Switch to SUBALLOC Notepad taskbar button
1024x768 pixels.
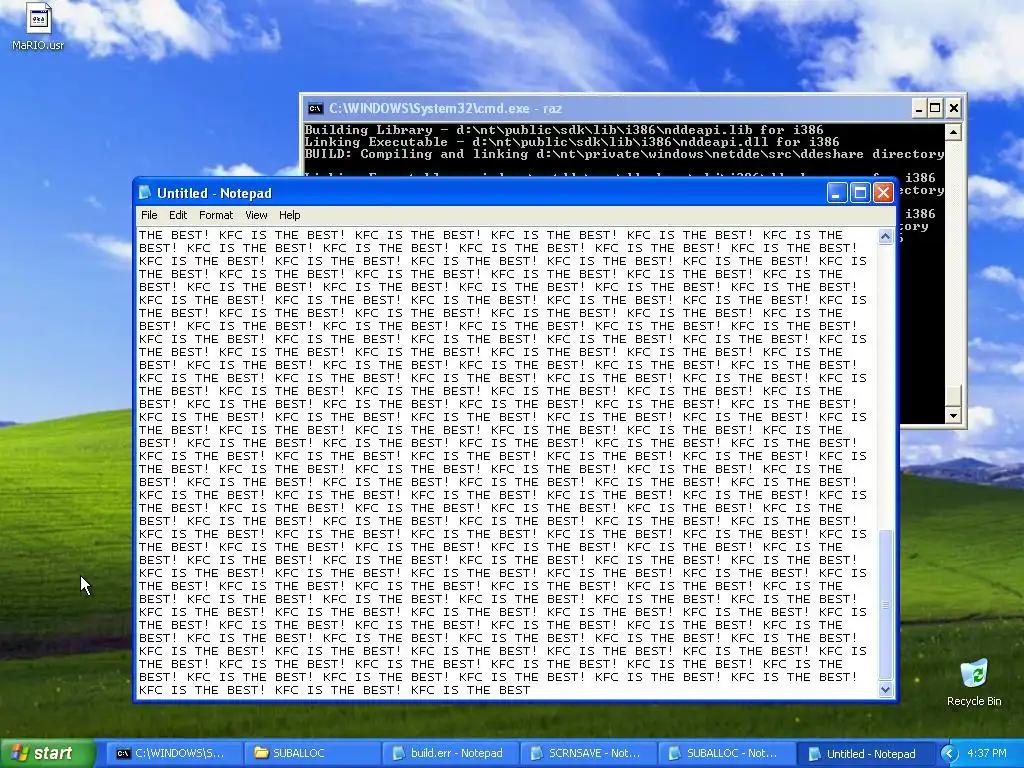pos(726,754)
